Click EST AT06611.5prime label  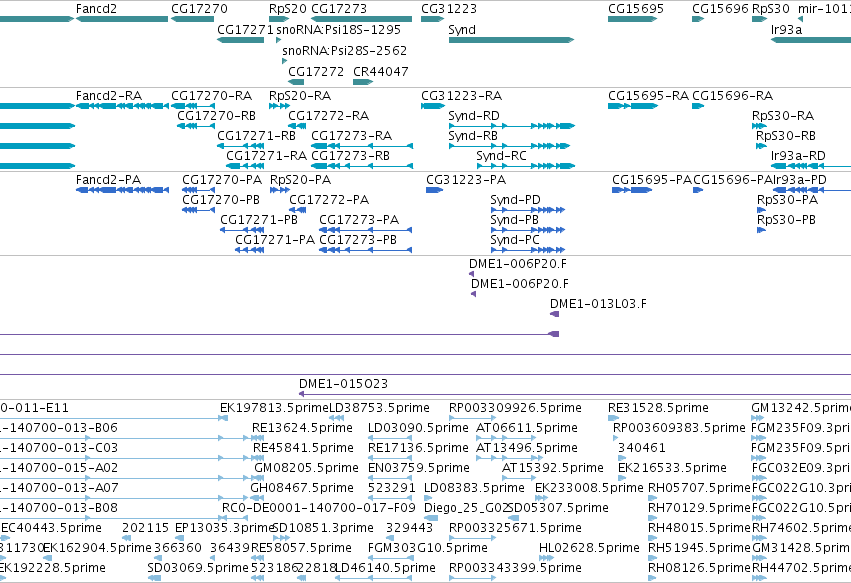pyautogui.click(x=526, y=428)
